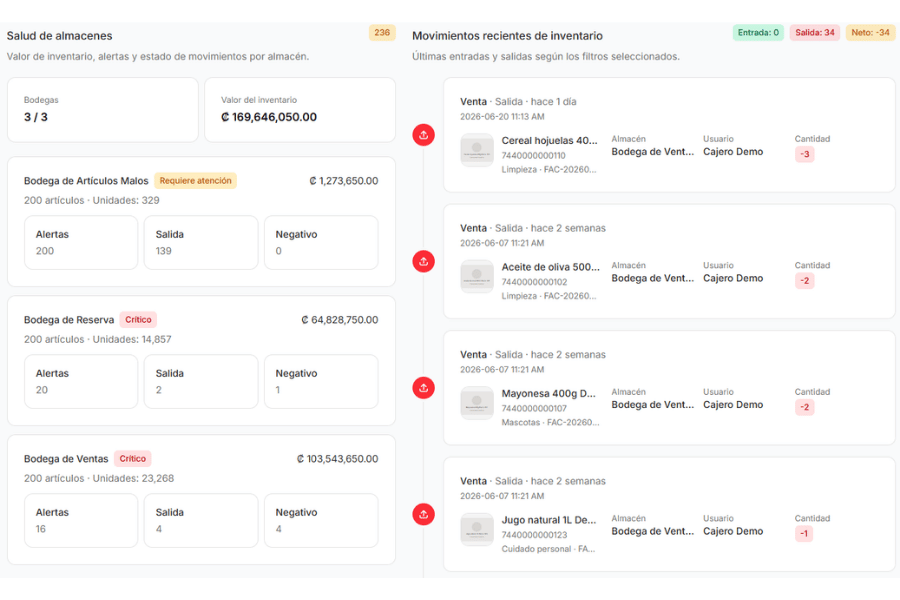Click barcode 7440000000123
Image resolution: width=900 pixels, height=600 pixels.
pyautogui.click(x=534, y=535)
